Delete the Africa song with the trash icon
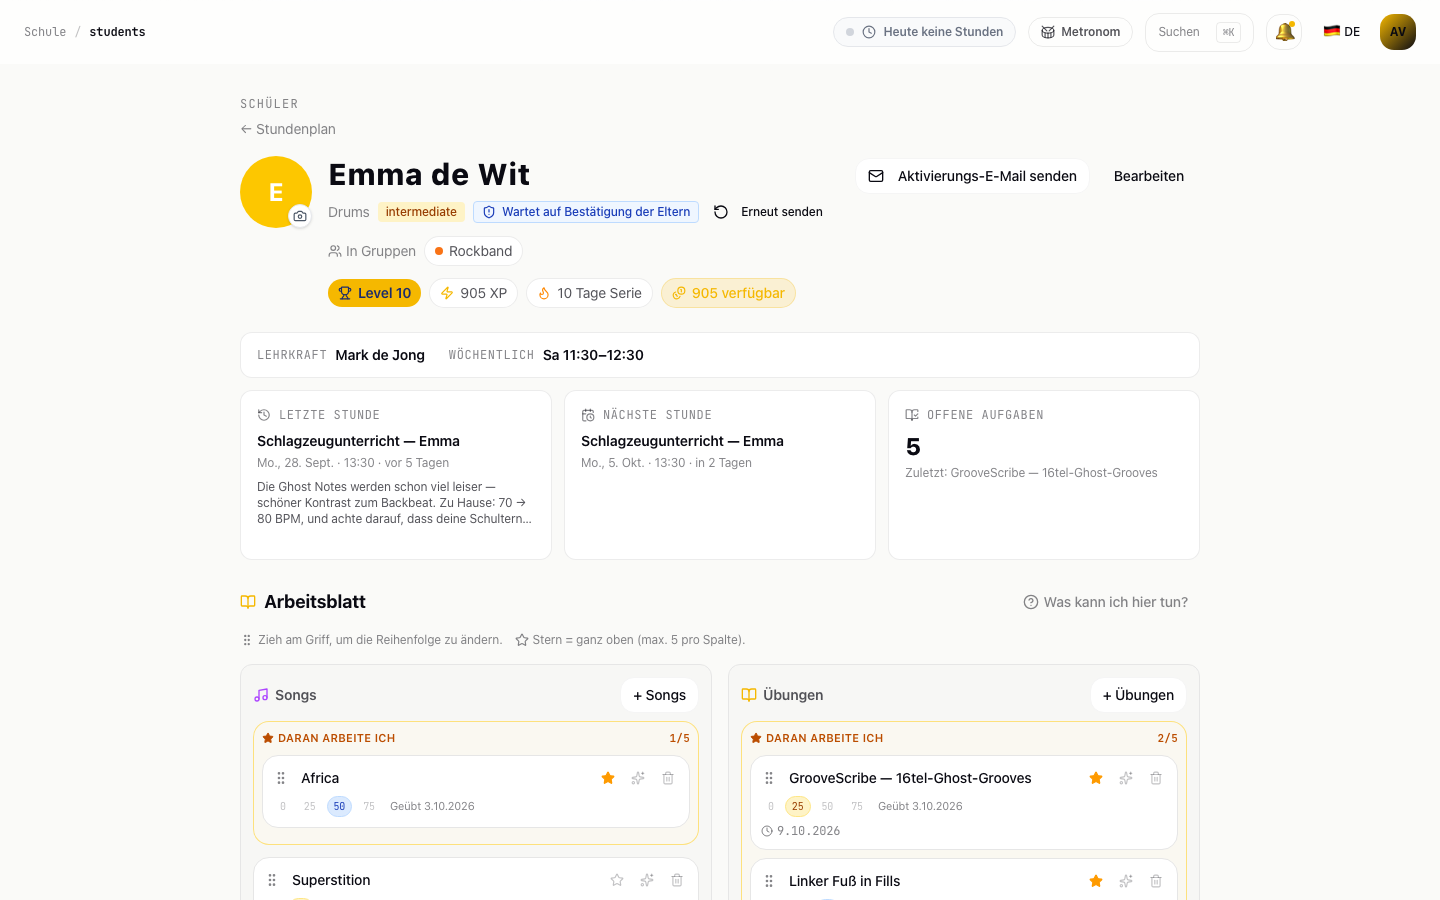 click(x=668, y=778)
